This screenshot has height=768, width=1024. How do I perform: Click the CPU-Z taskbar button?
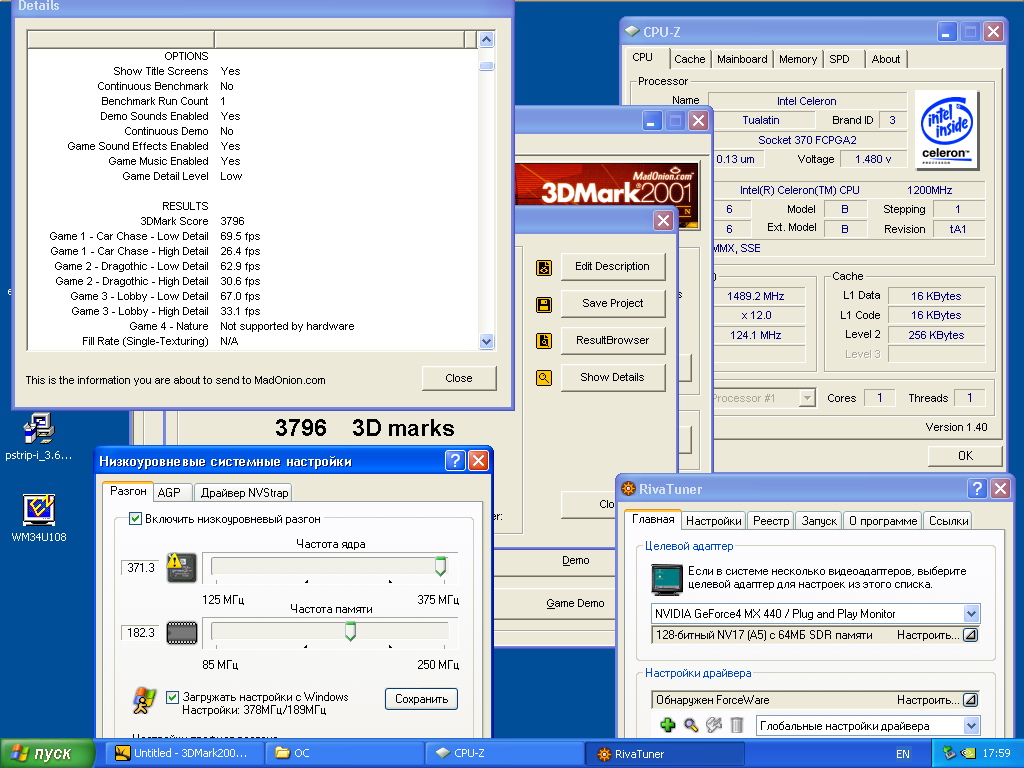(504, 753)
